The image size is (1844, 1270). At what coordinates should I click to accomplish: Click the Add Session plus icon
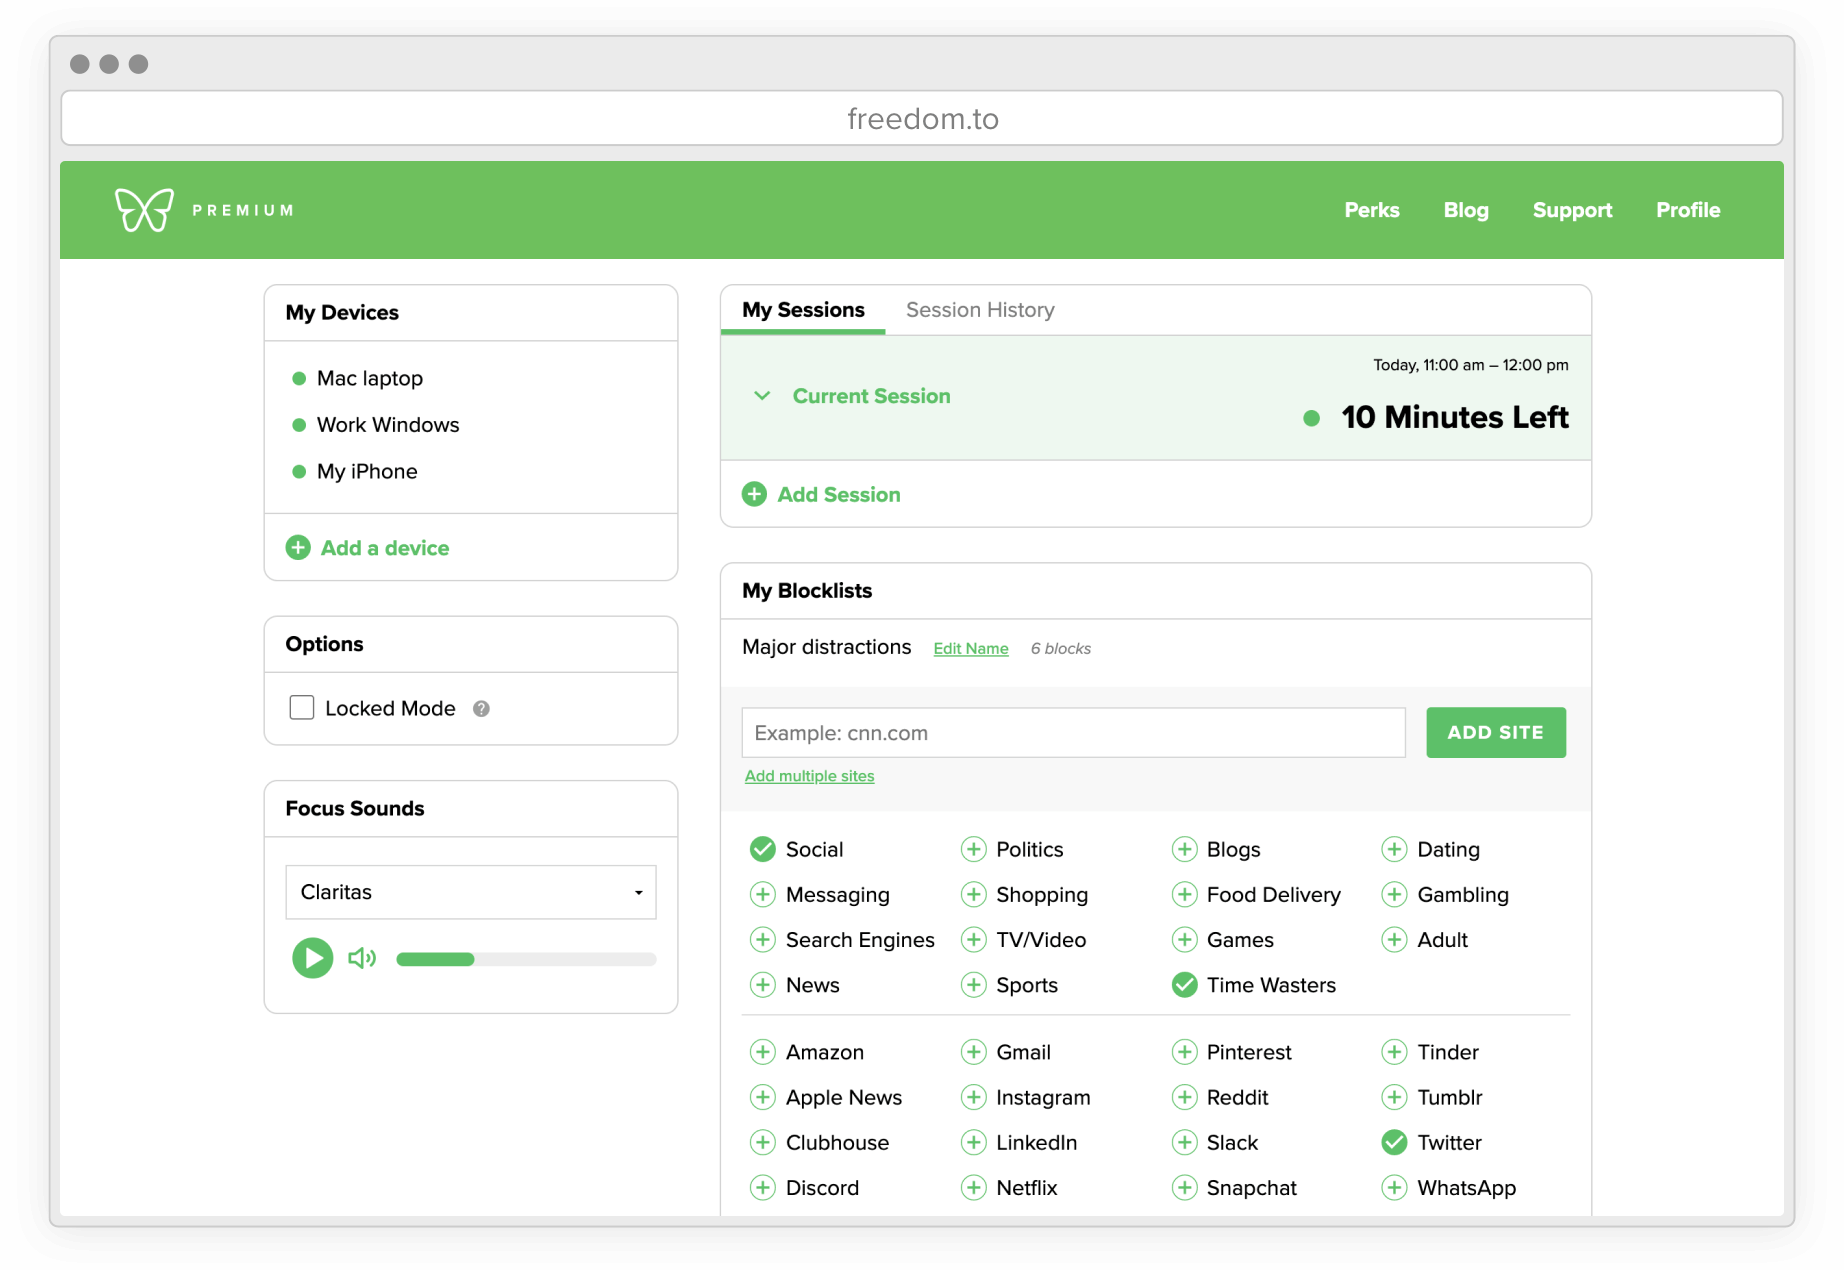tap(755, 494)
